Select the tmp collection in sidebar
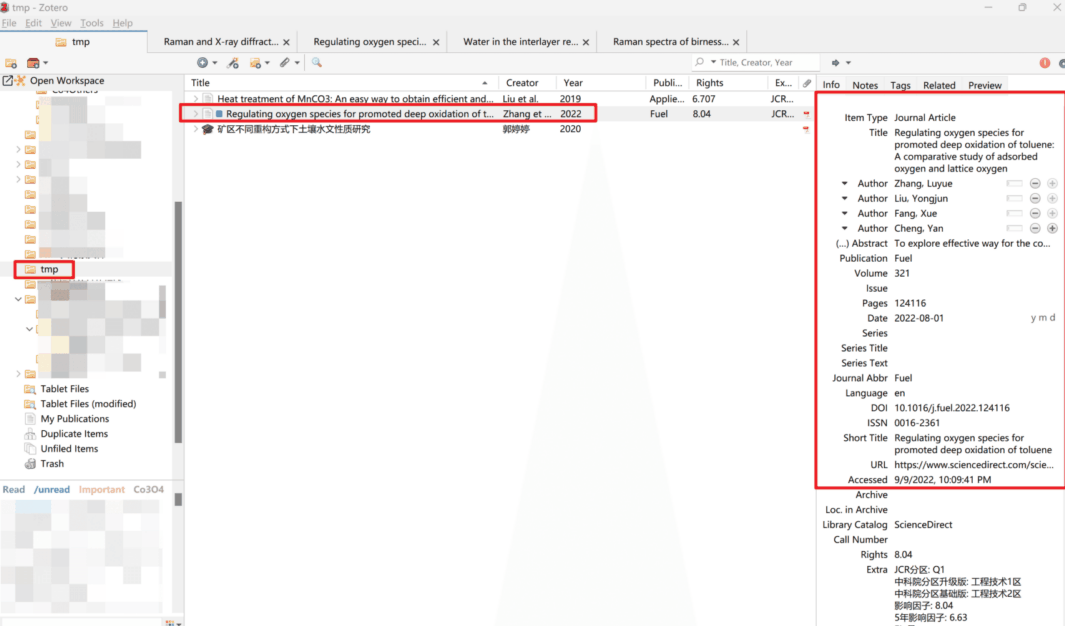Screen dimensions: 1065x626 [49, 269]
